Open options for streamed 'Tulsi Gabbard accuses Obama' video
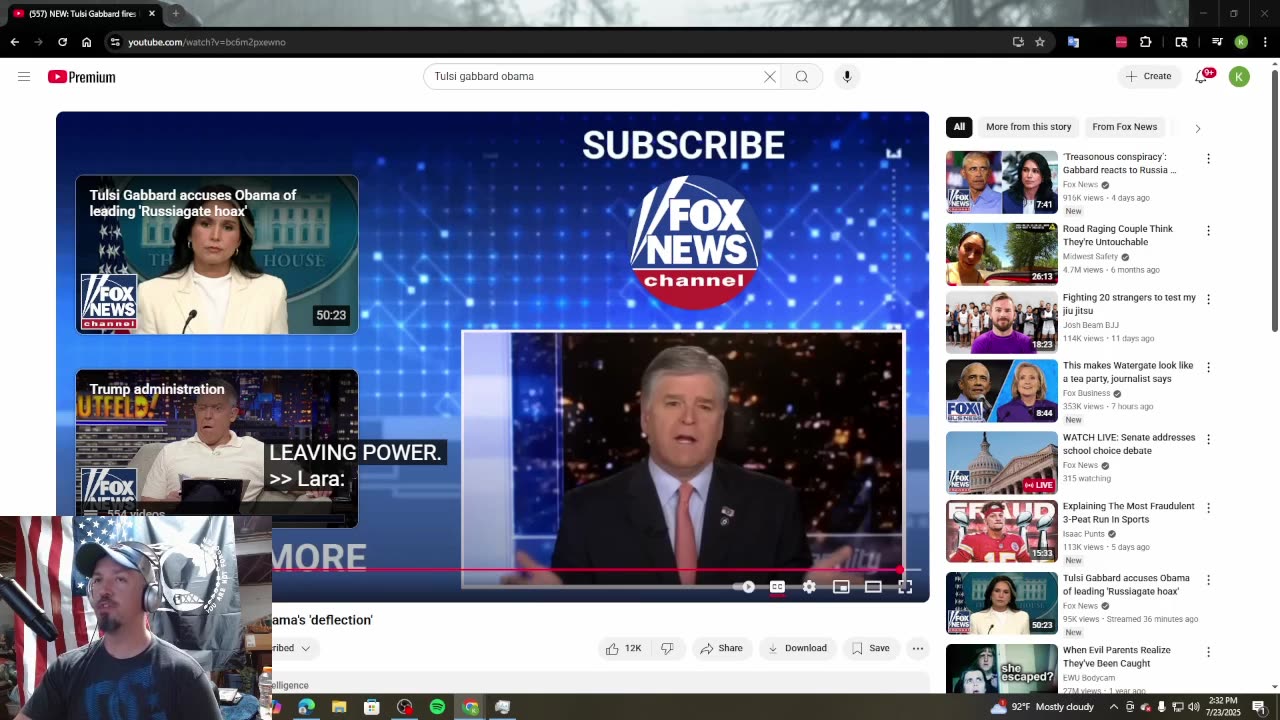The height and width of the screenshot is (720, 1280). coord(1208,580)
